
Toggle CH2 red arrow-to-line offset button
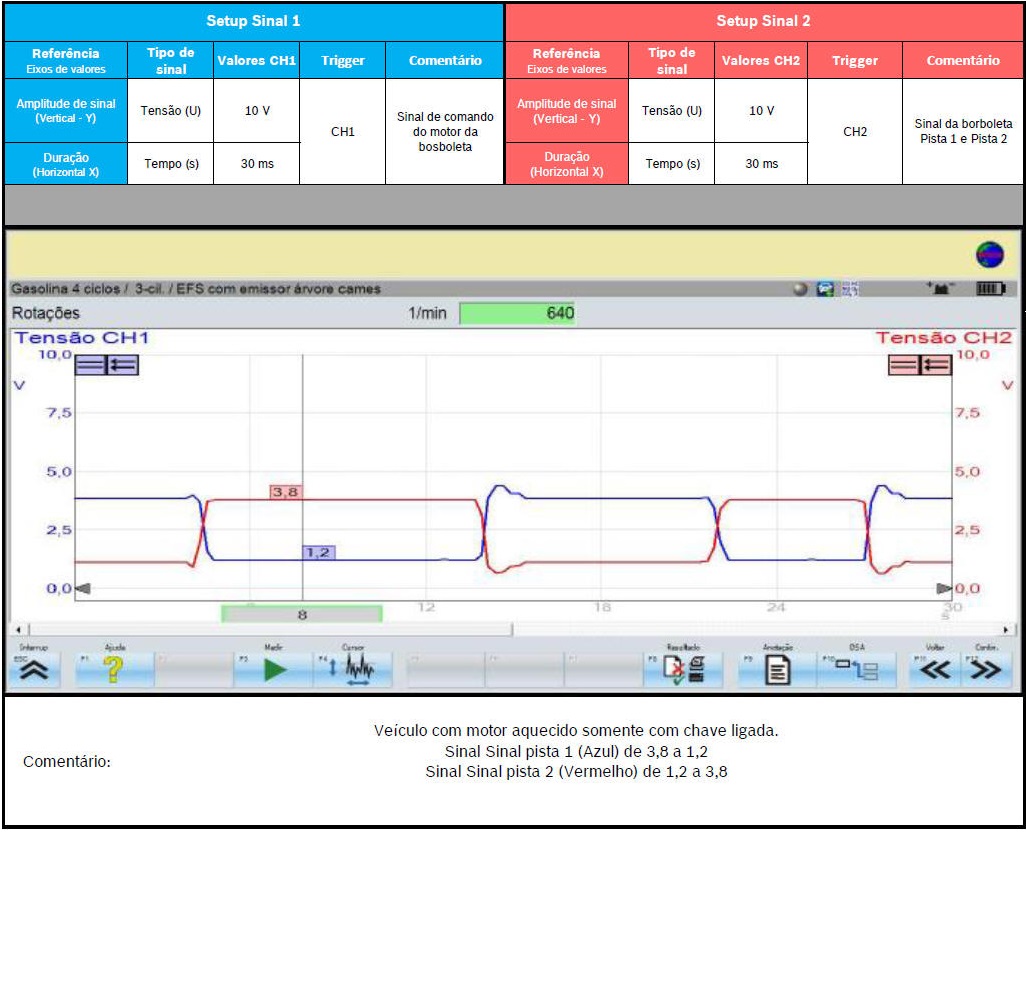point(936,365)
